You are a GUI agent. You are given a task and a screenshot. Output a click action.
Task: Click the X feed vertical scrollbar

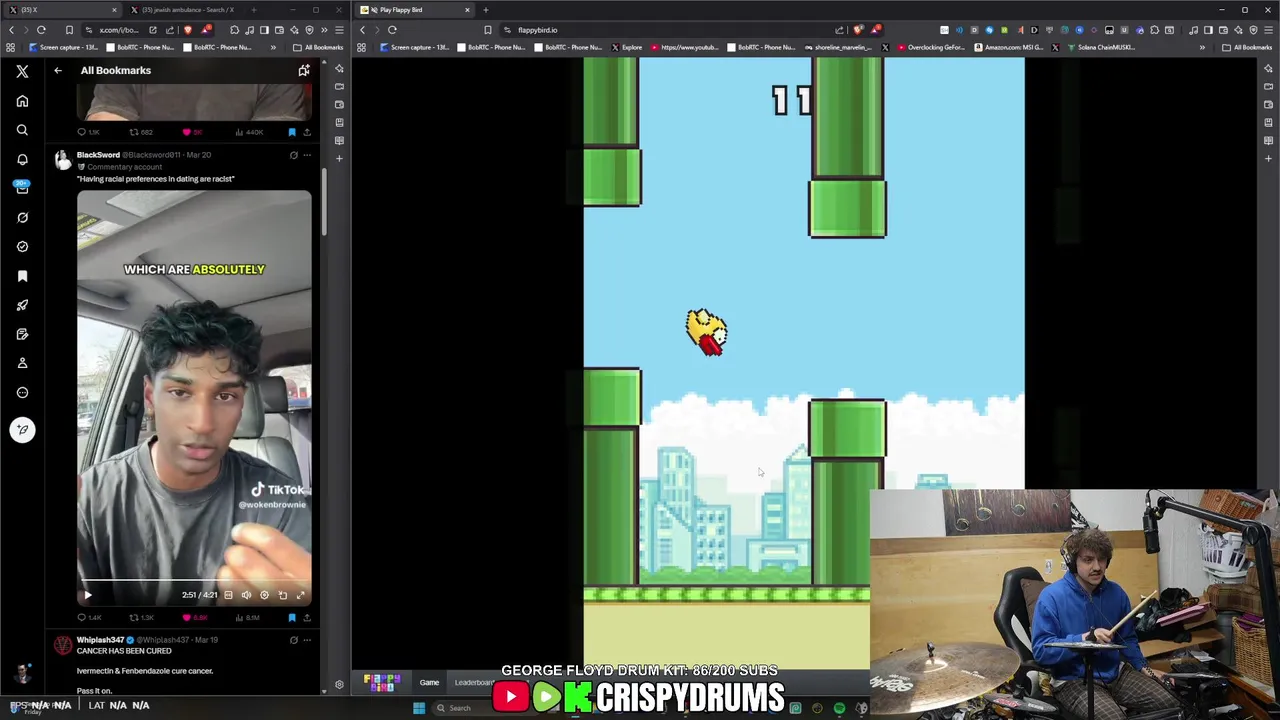(323, 200)
